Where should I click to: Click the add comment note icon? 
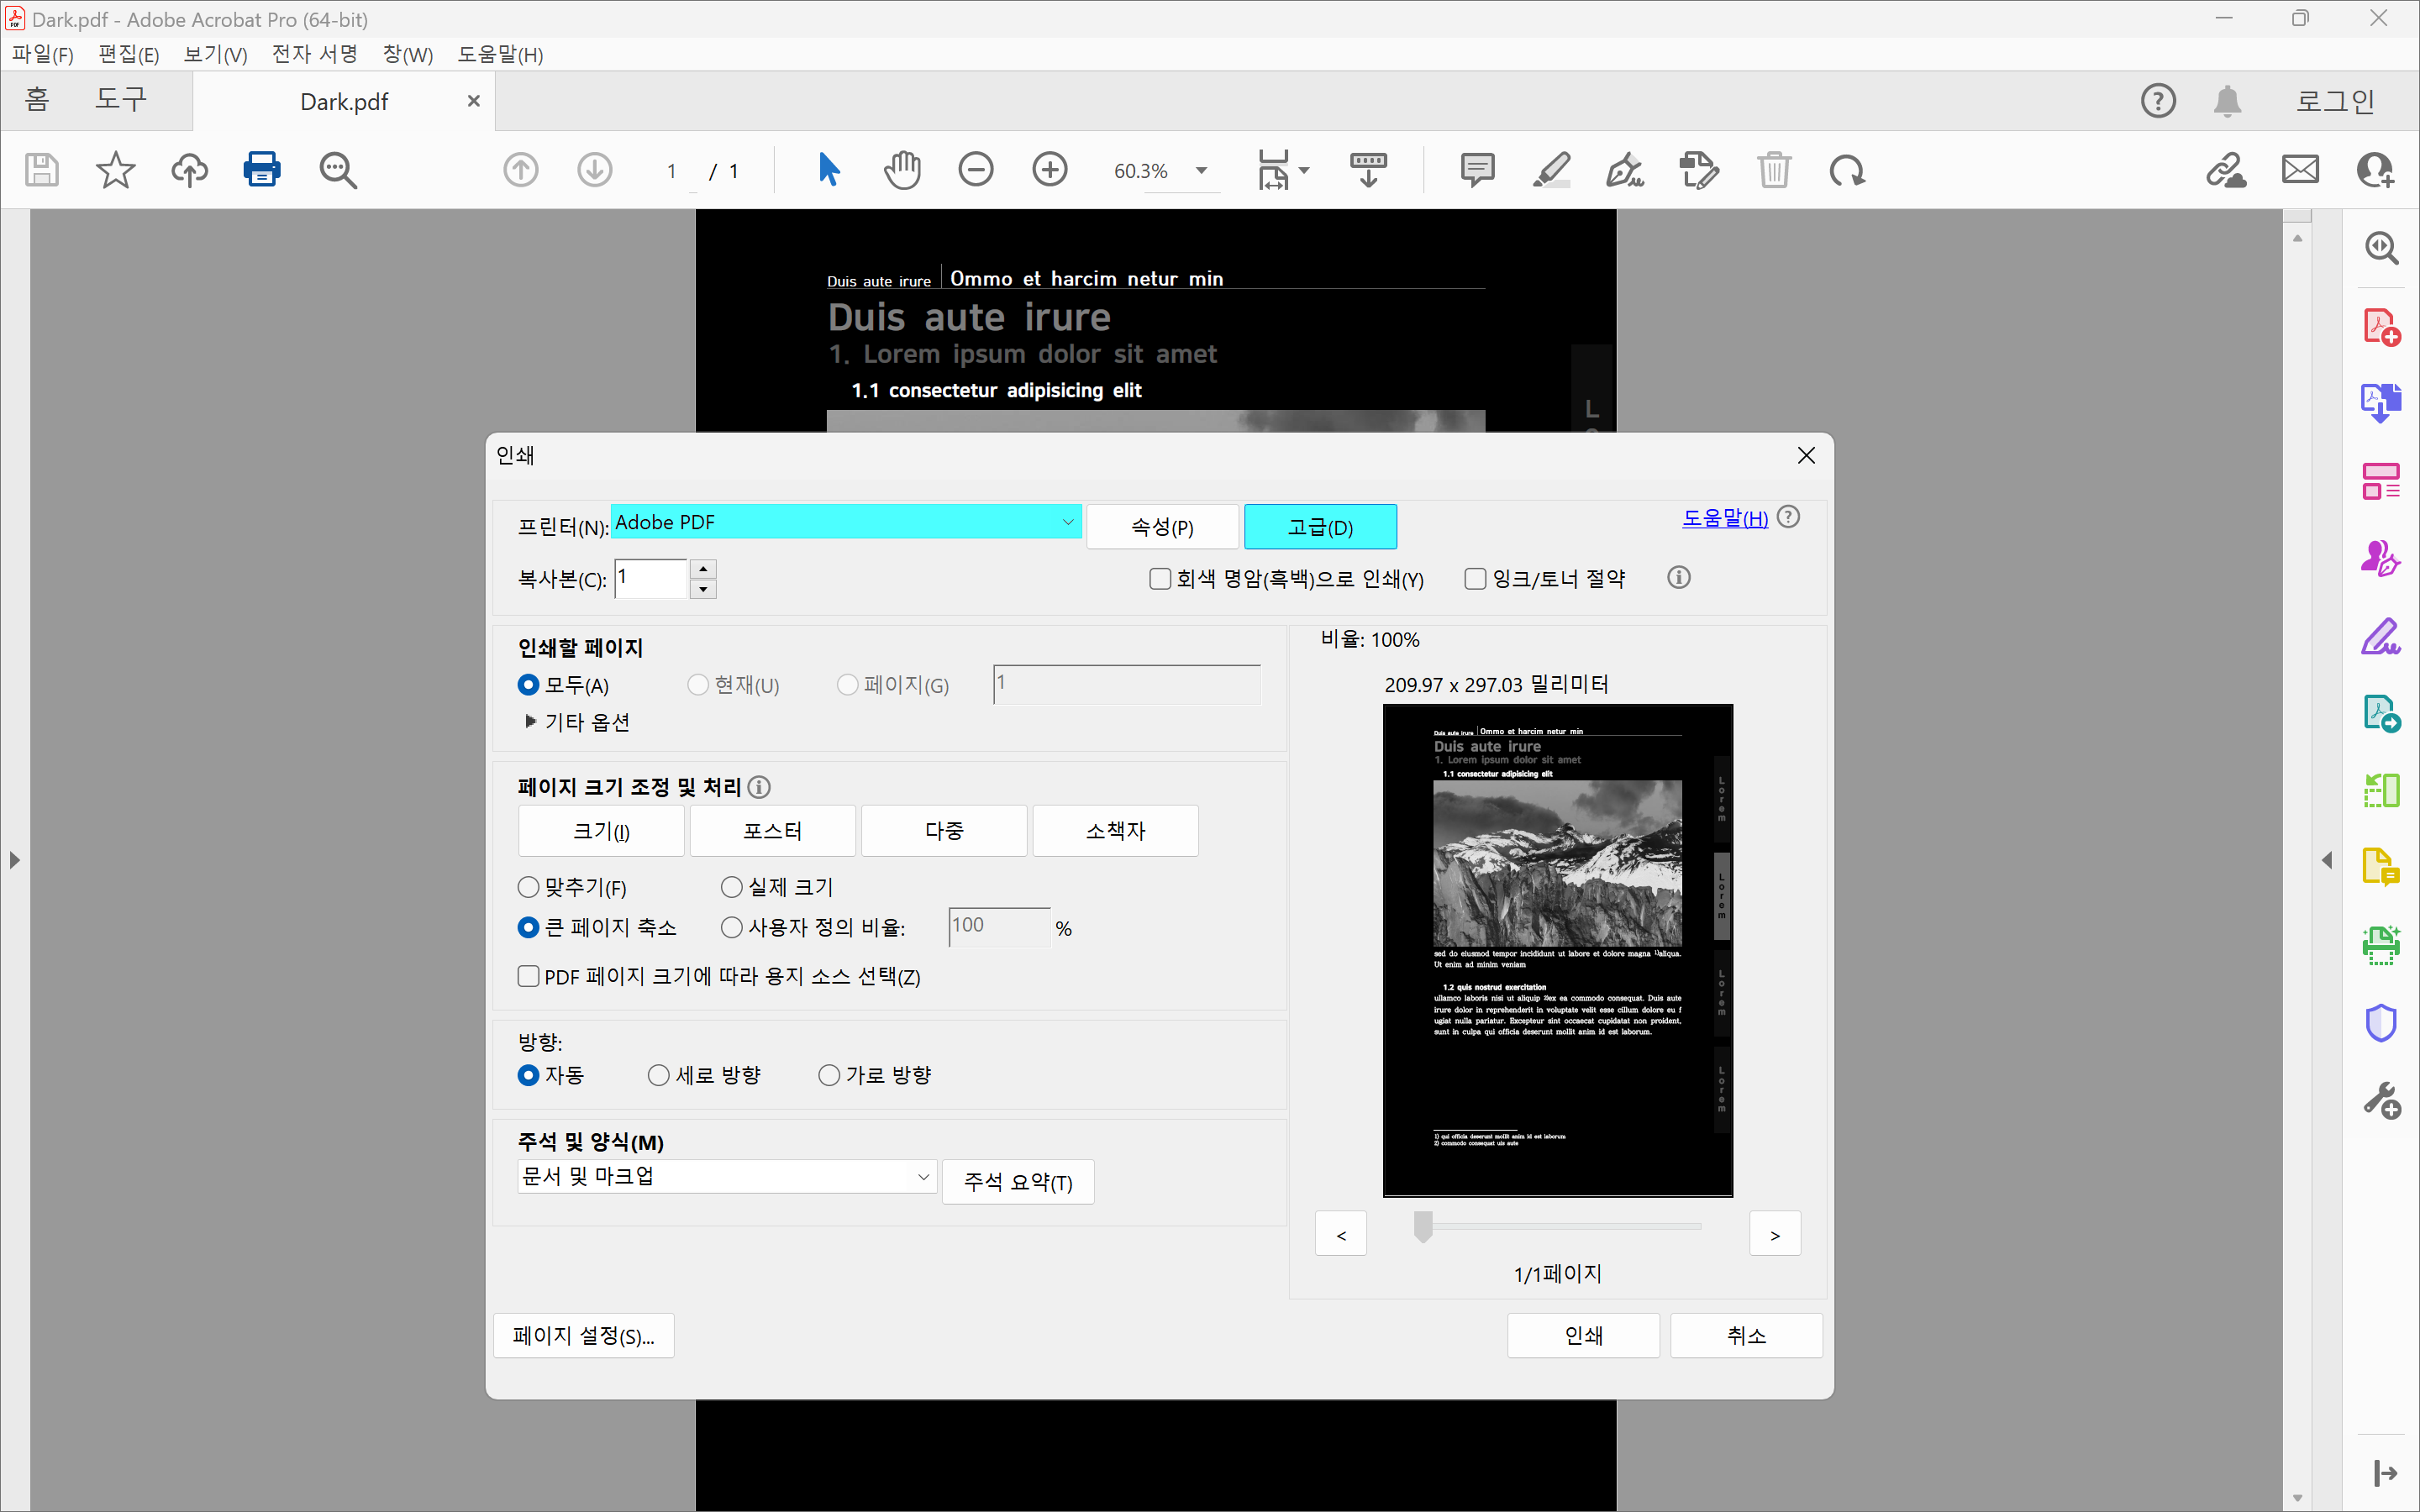click(1477, 170)
